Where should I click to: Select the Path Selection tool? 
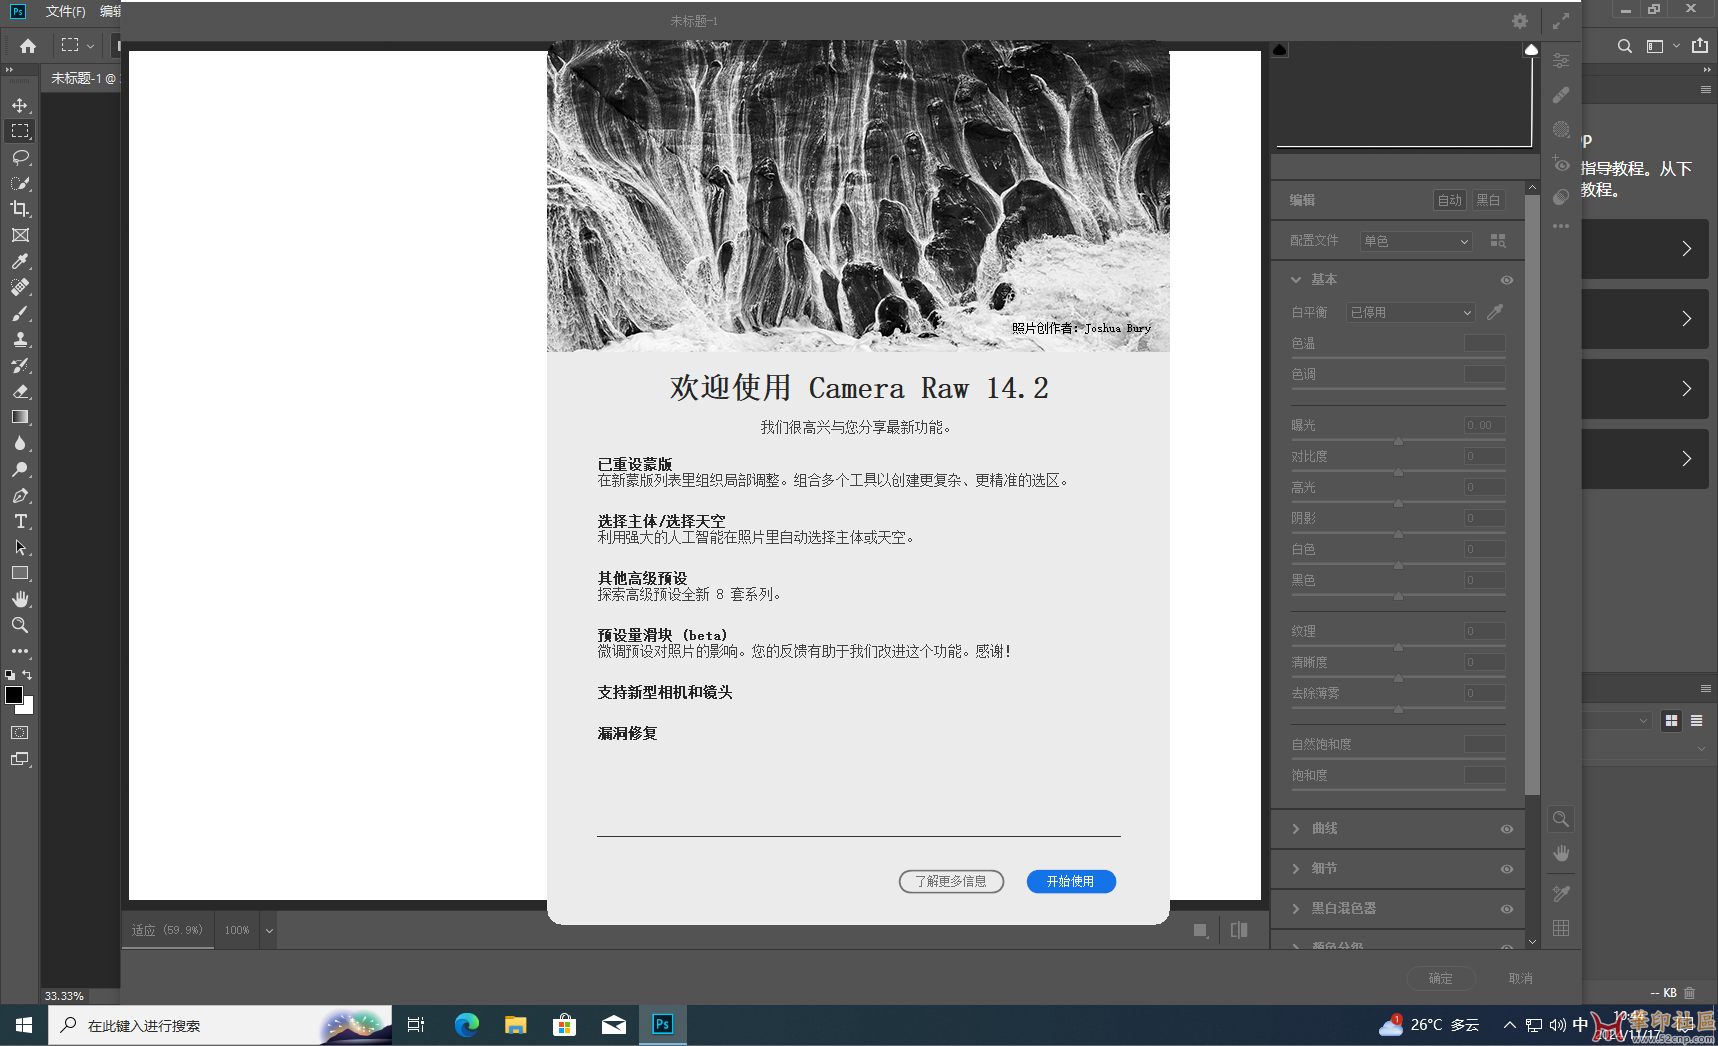[20, 547]
